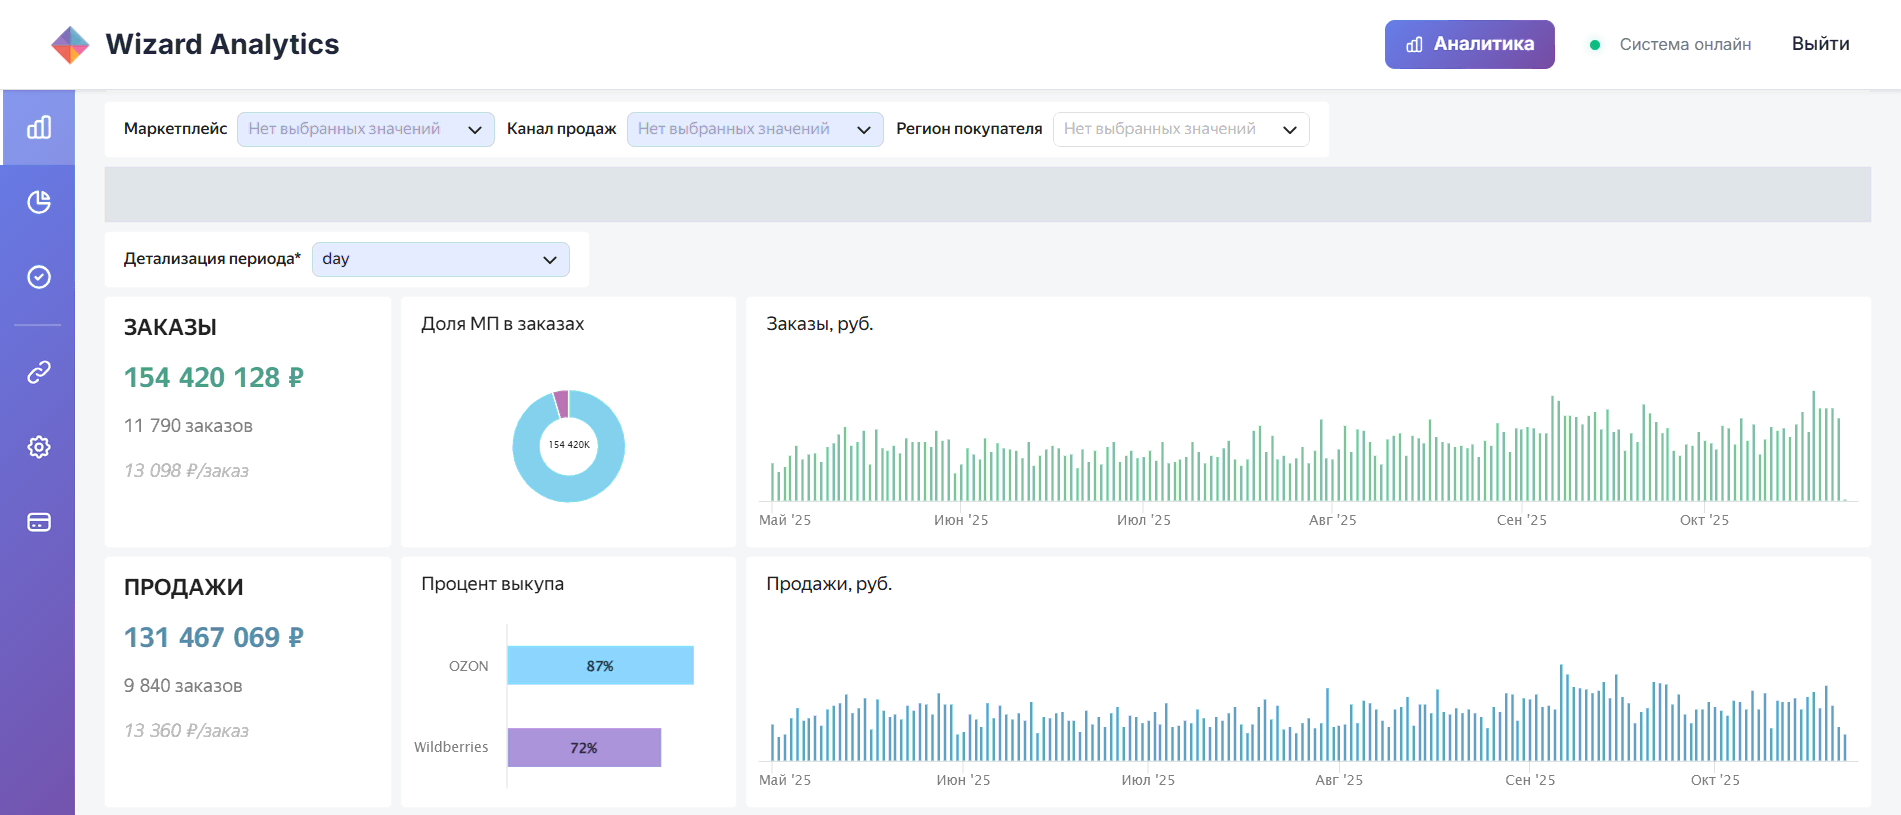This screenshot has width=1901, height=815.
Task: Click the Wildberries axis label
Action: (x=451, y=747)
